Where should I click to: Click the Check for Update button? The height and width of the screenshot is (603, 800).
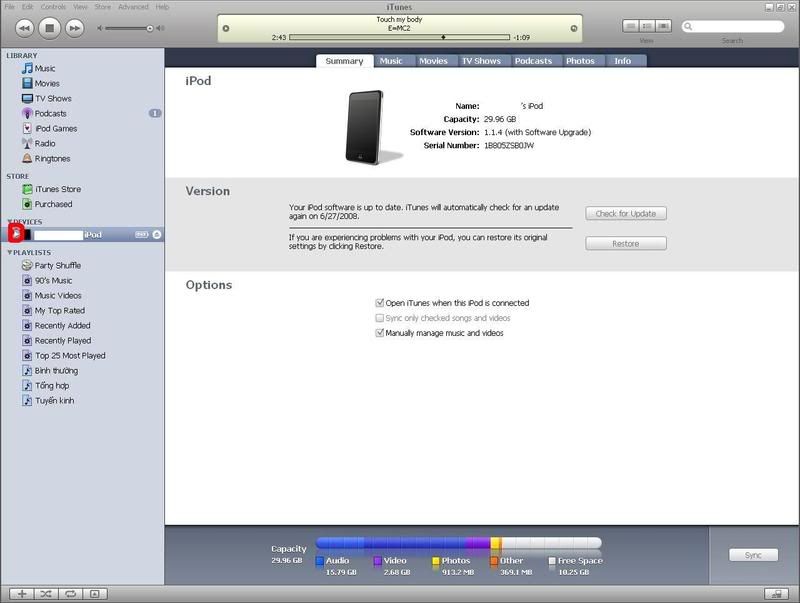tap(626, 213)
